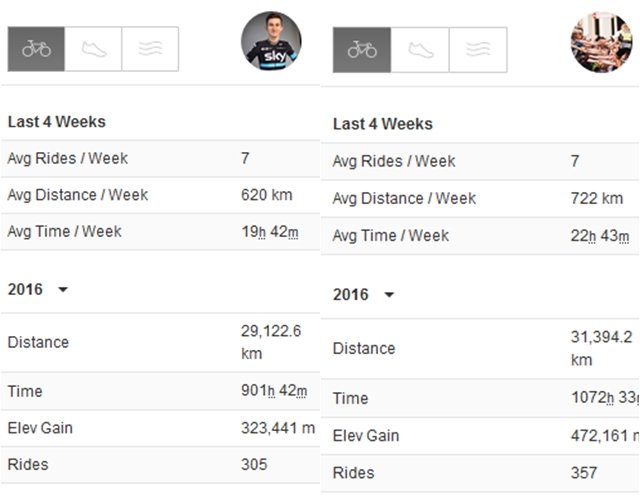Select the running shoe icon in right panel
Screen dimensions: 640x500
tap(420, 50)
